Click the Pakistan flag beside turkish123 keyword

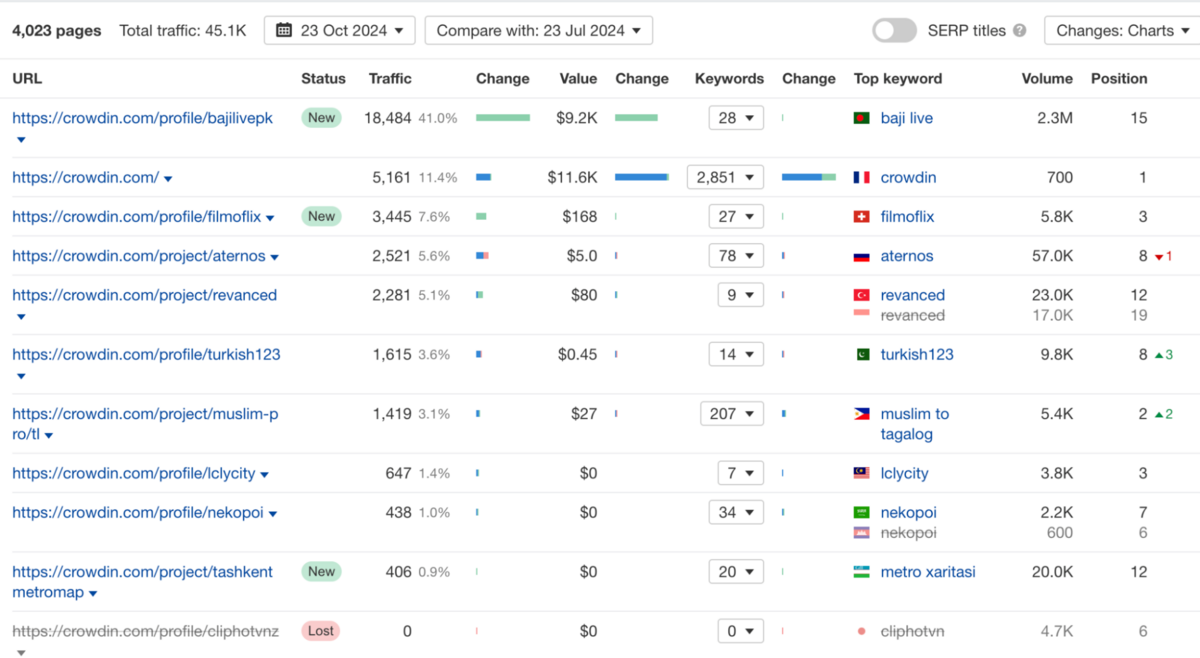click(x=861, y=354)
